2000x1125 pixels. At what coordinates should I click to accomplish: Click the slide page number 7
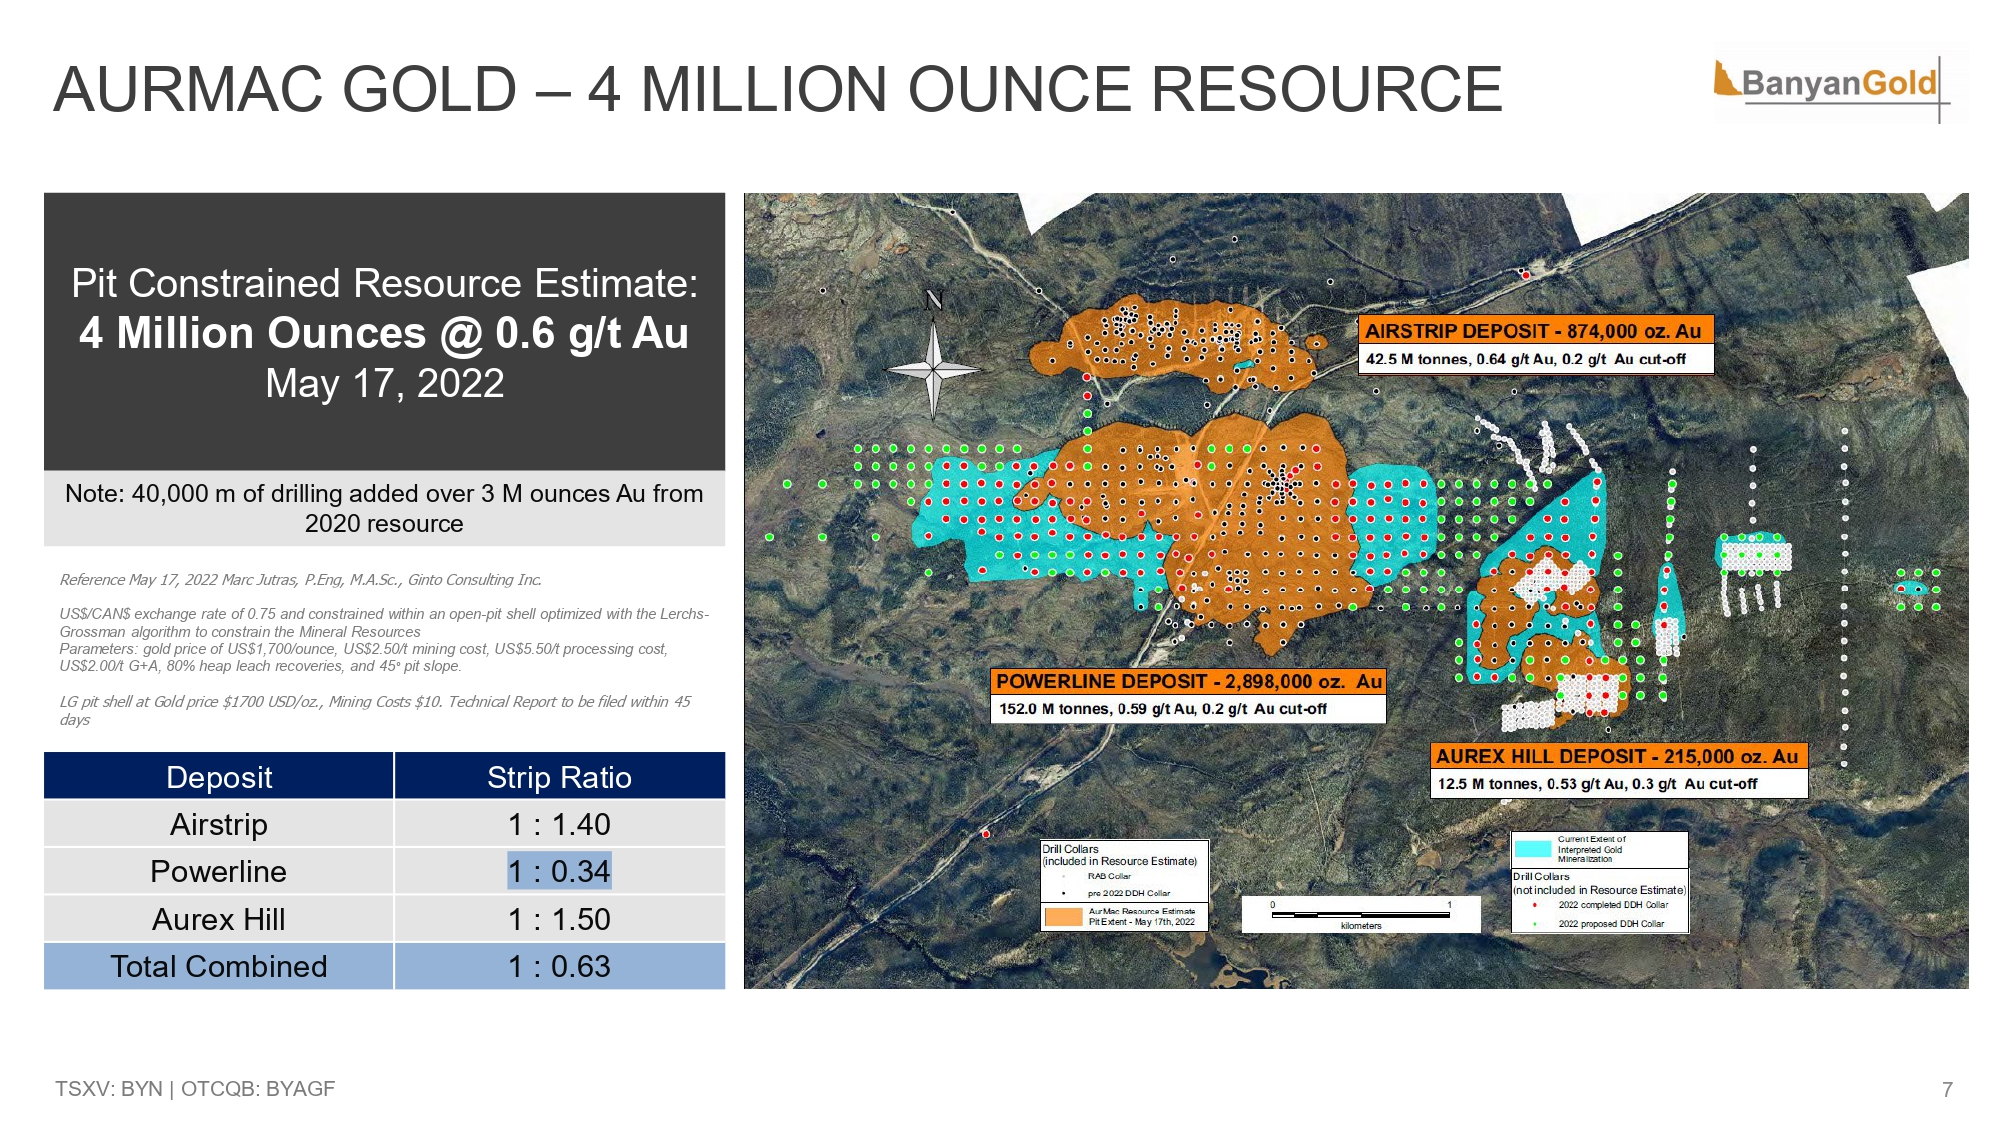(1947, 1090)
